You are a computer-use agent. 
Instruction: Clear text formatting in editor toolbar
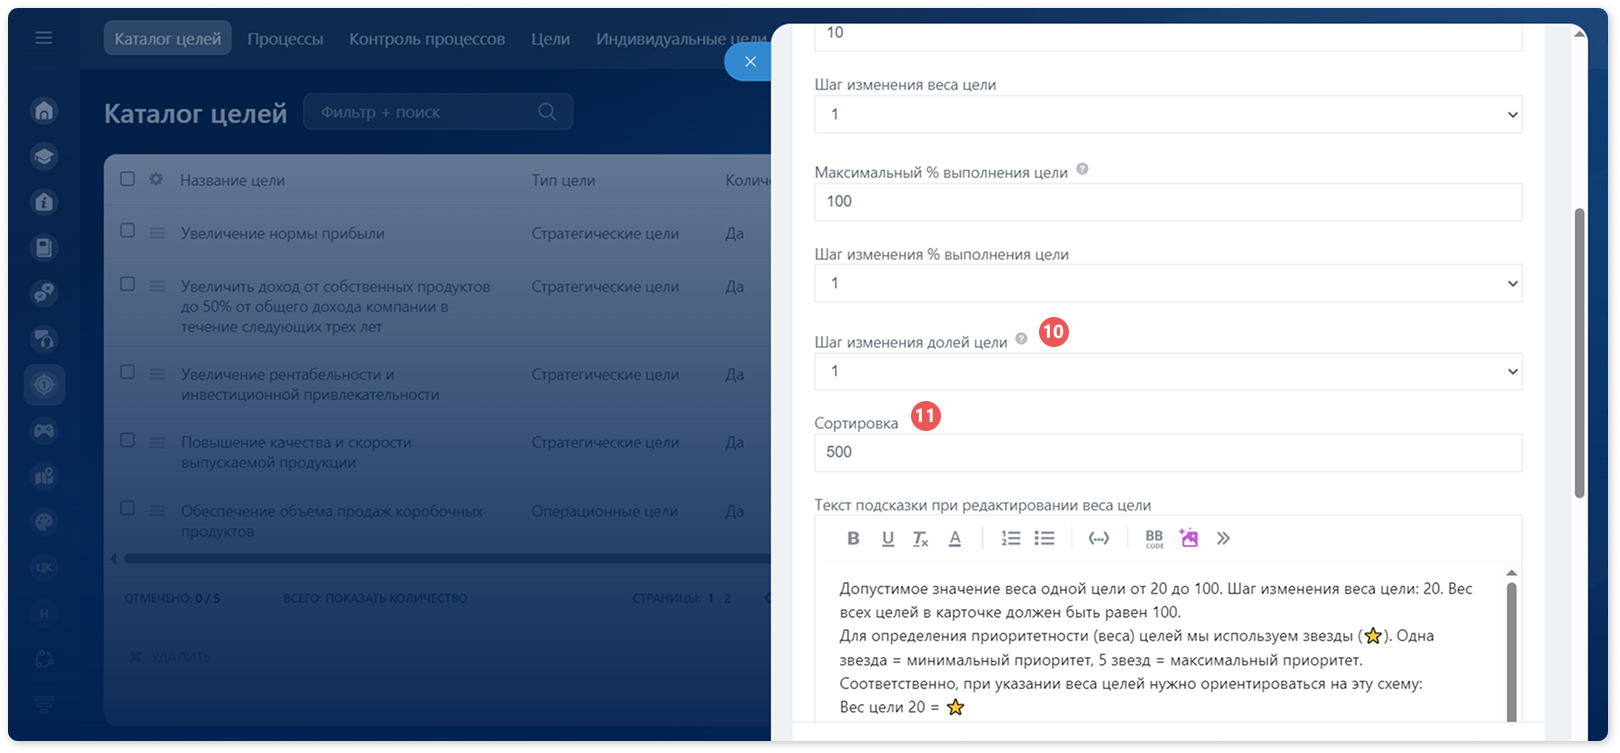point(920,538)
